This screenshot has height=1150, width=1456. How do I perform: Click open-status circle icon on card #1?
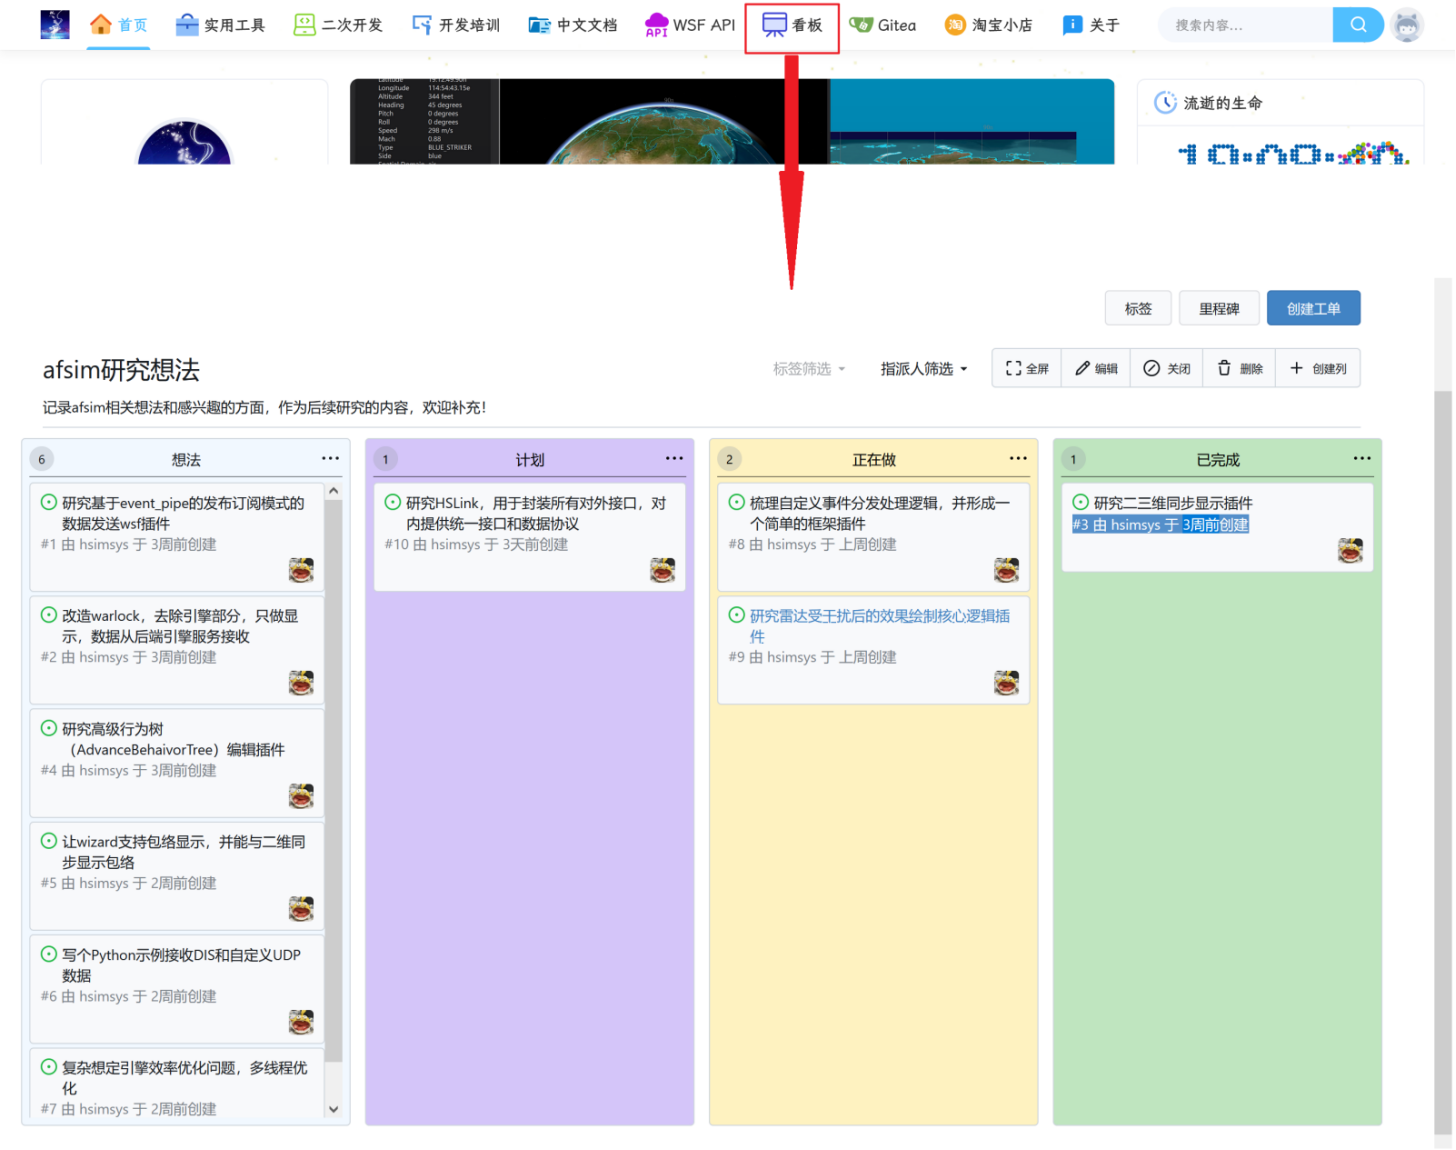49,503
